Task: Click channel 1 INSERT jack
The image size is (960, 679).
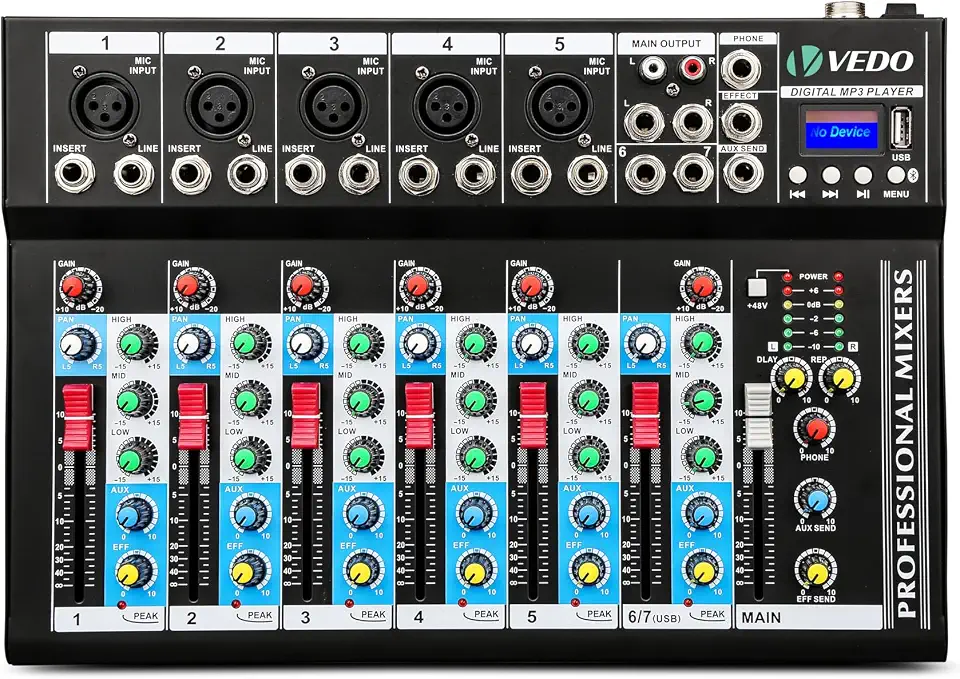Action: pyautogui.click(x=75, y=174)
